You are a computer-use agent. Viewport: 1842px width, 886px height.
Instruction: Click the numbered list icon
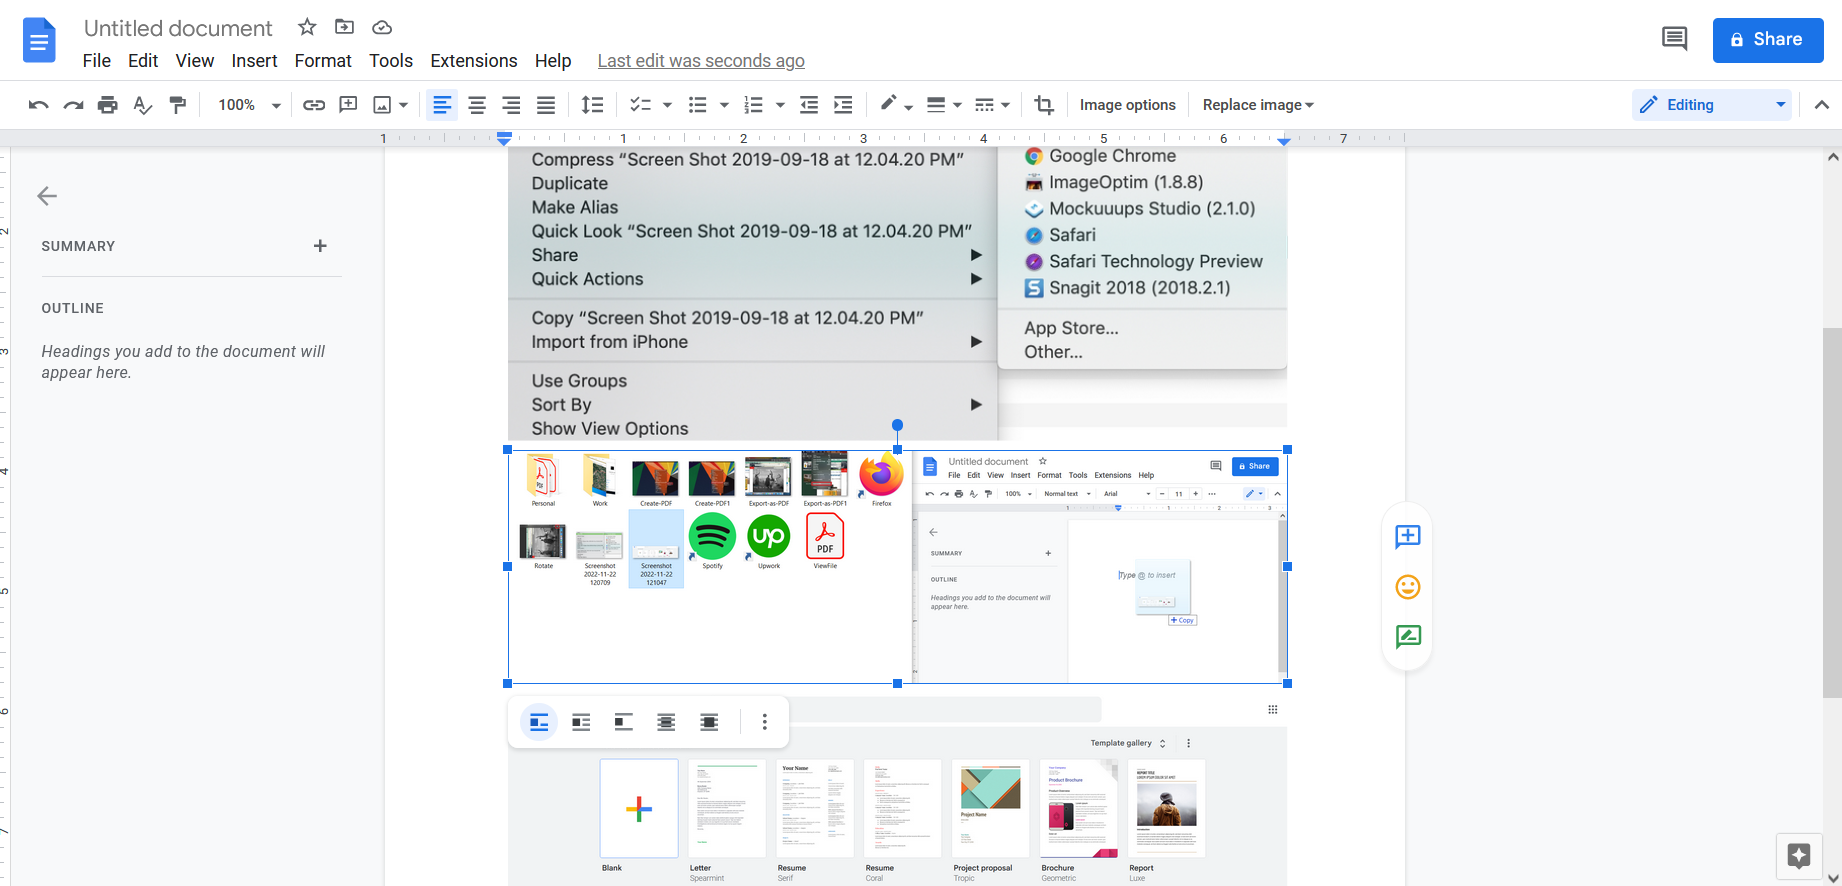click(x=754, y=105)
